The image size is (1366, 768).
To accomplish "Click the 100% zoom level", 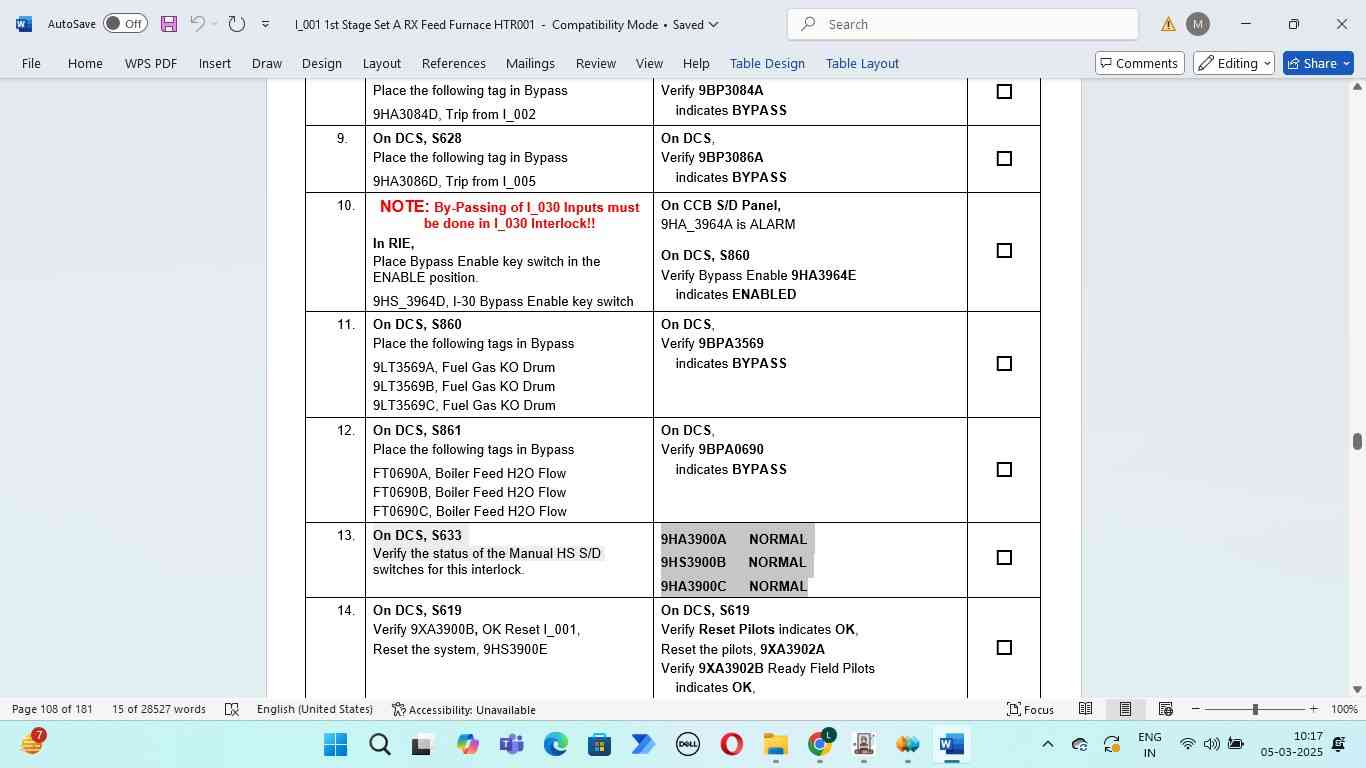I will pyautogui.click(x=1343, y=709).
